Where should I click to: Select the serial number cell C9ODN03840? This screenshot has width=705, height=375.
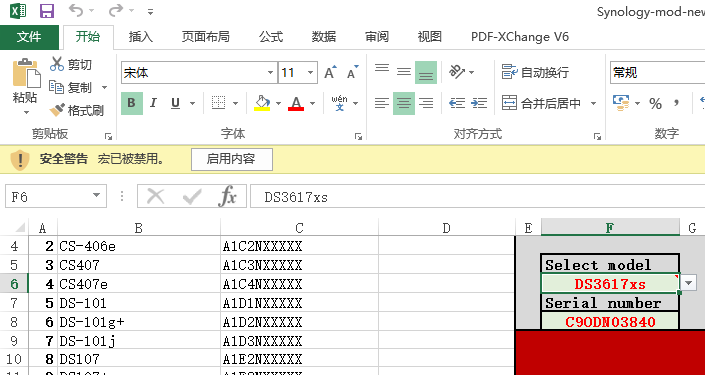click(610, 321)
